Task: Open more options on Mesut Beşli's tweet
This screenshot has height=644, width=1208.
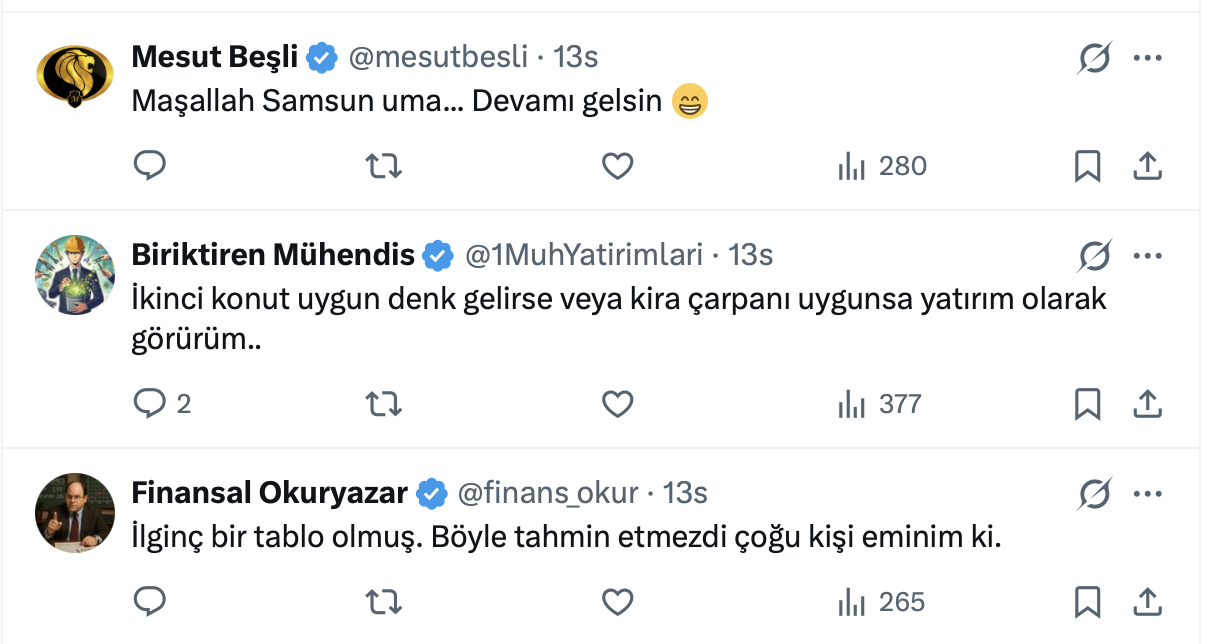Action: [1147, 58]
